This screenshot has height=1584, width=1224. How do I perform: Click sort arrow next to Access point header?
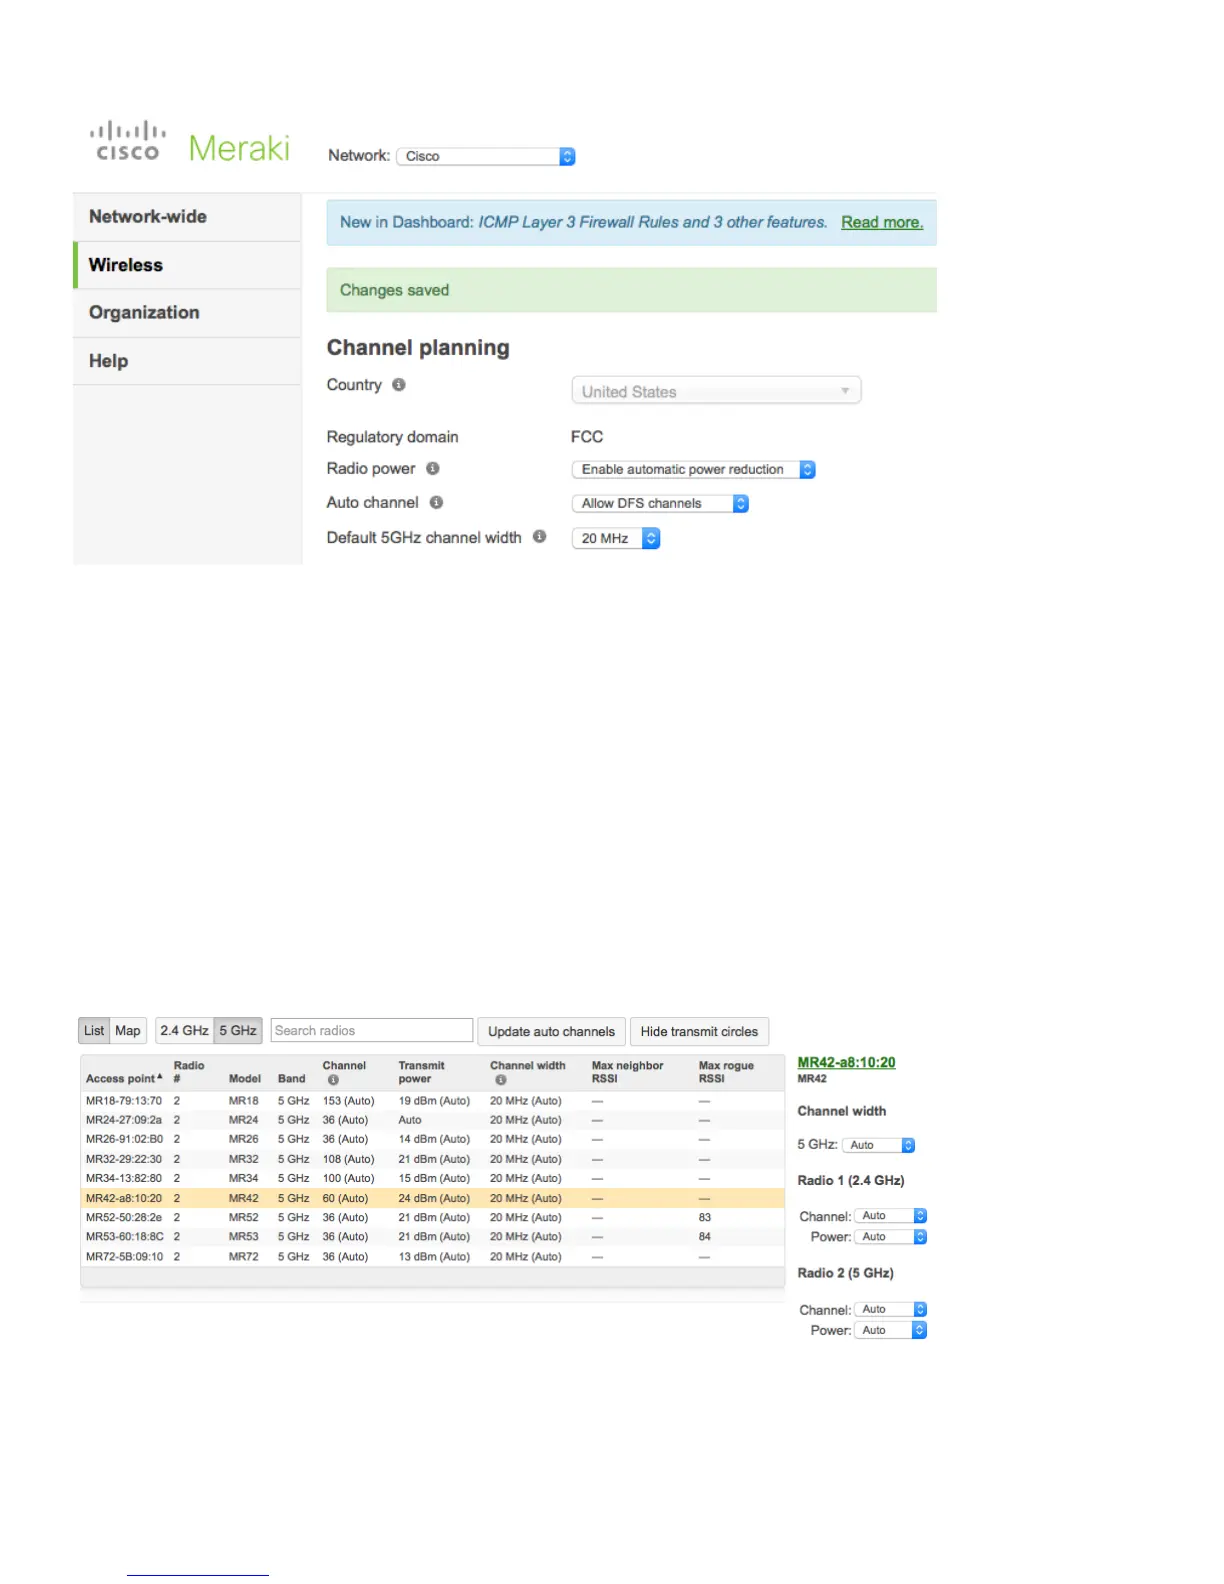160,1077
